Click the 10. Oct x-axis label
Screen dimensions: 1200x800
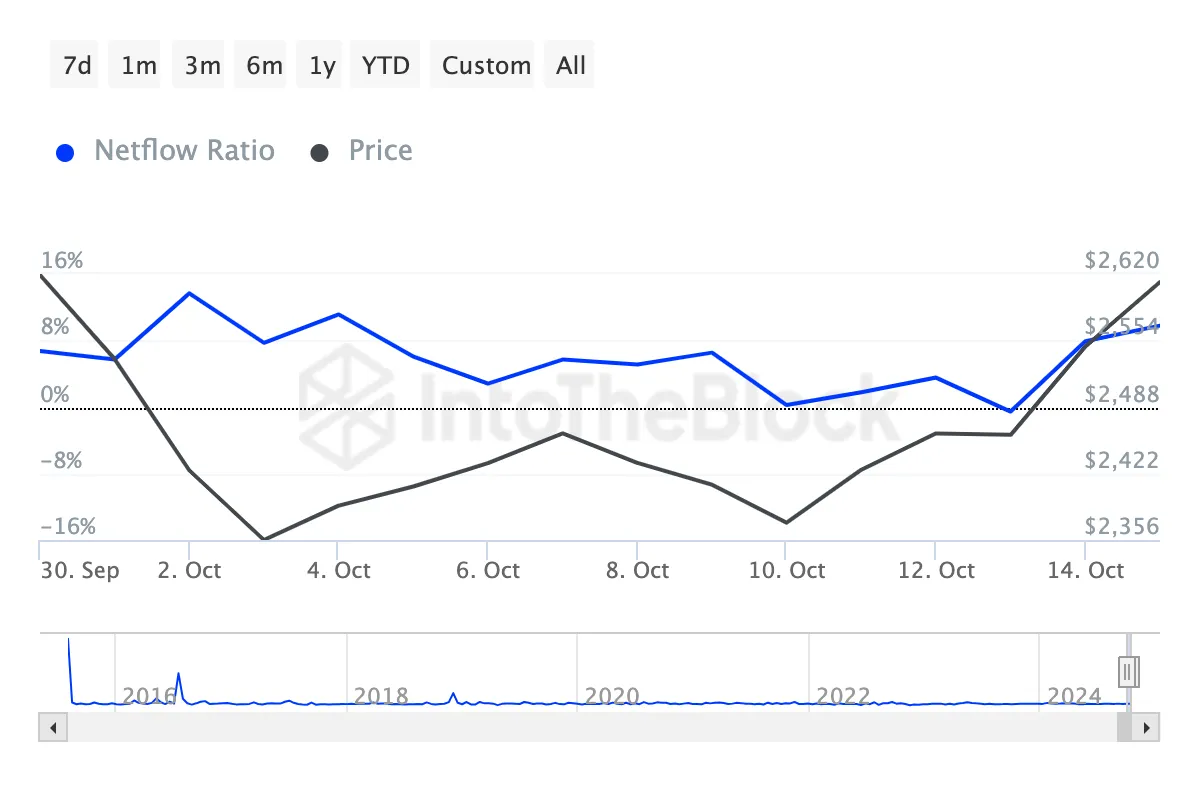click(x=787, y=571)
